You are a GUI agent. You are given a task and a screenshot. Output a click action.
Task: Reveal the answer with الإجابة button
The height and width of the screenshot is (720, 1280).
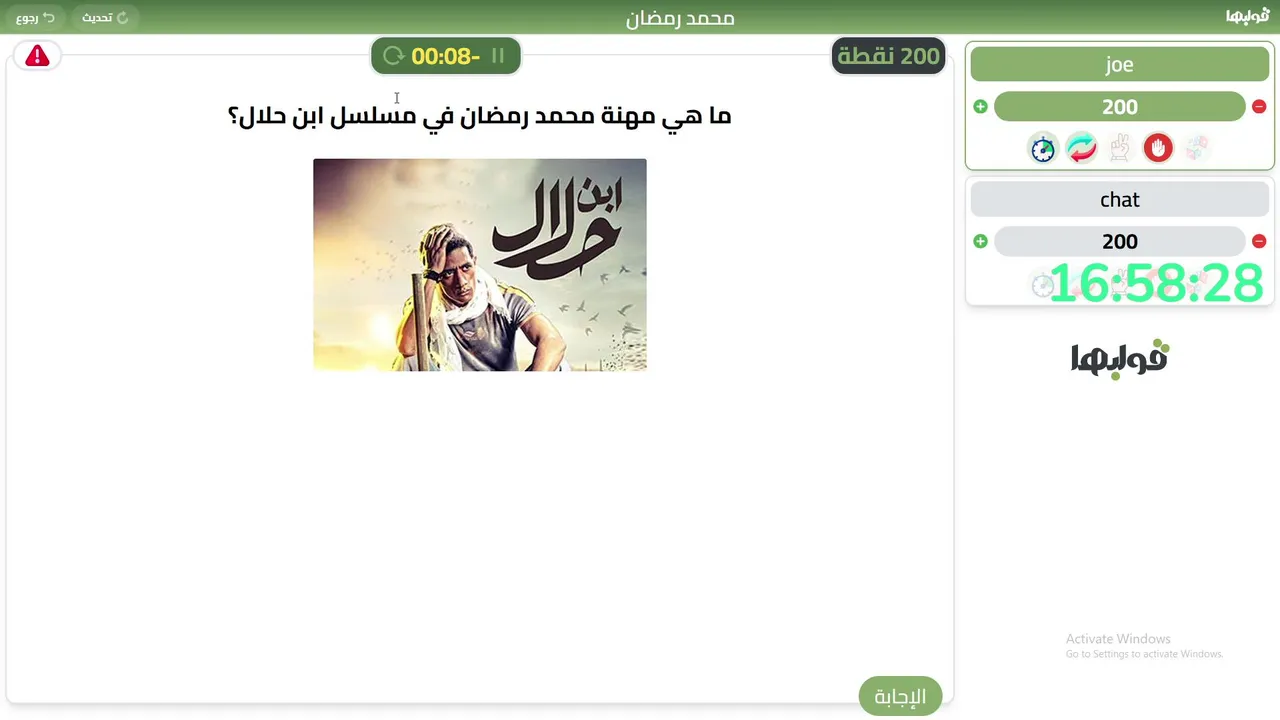pos(900,696)
